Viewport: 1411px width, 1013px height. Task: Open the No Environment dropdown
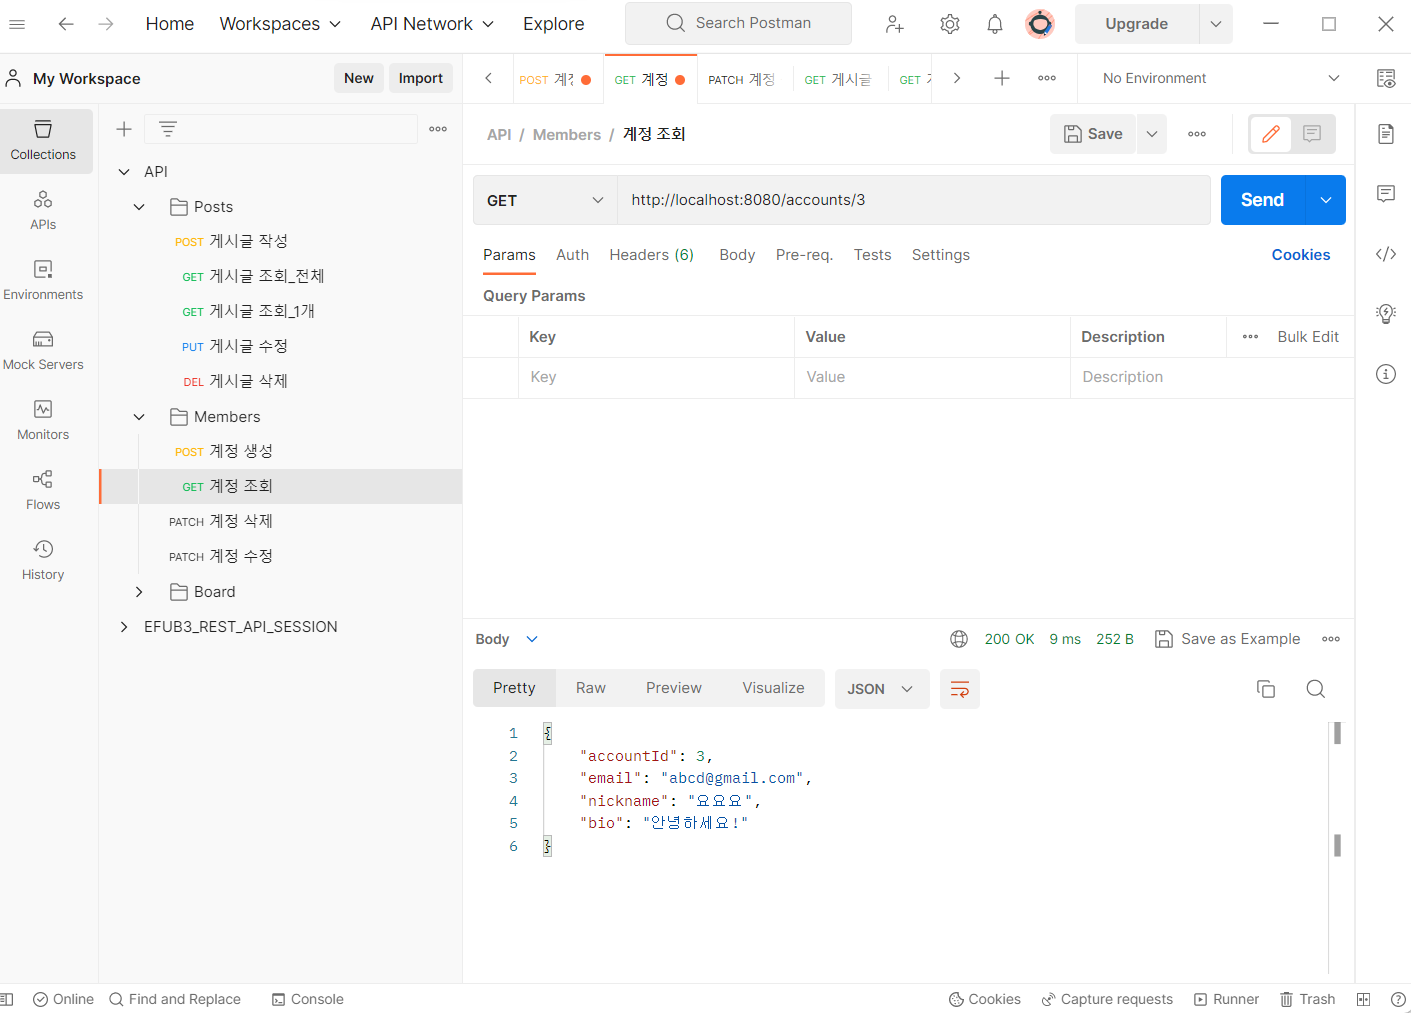1220,78
